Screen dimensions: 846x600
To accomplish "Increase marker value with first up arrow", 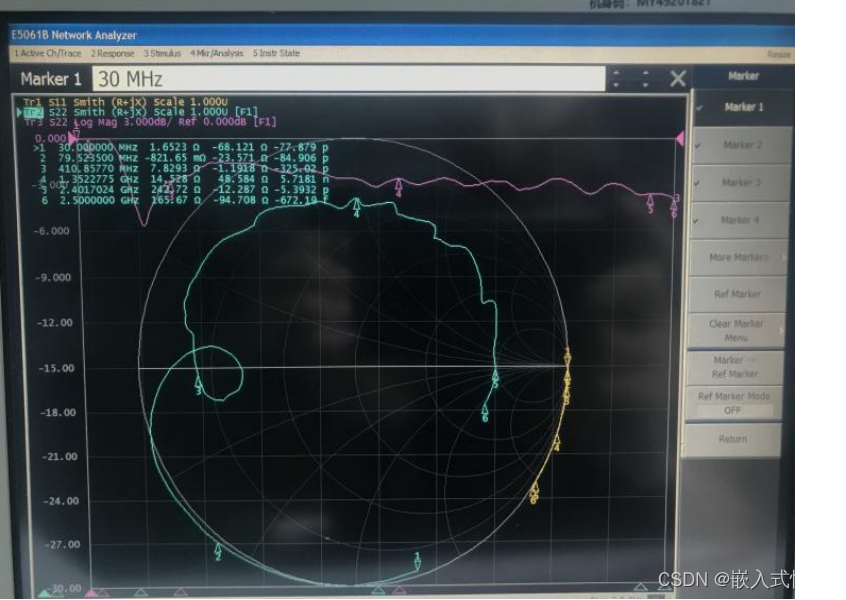I will (617, 72).
